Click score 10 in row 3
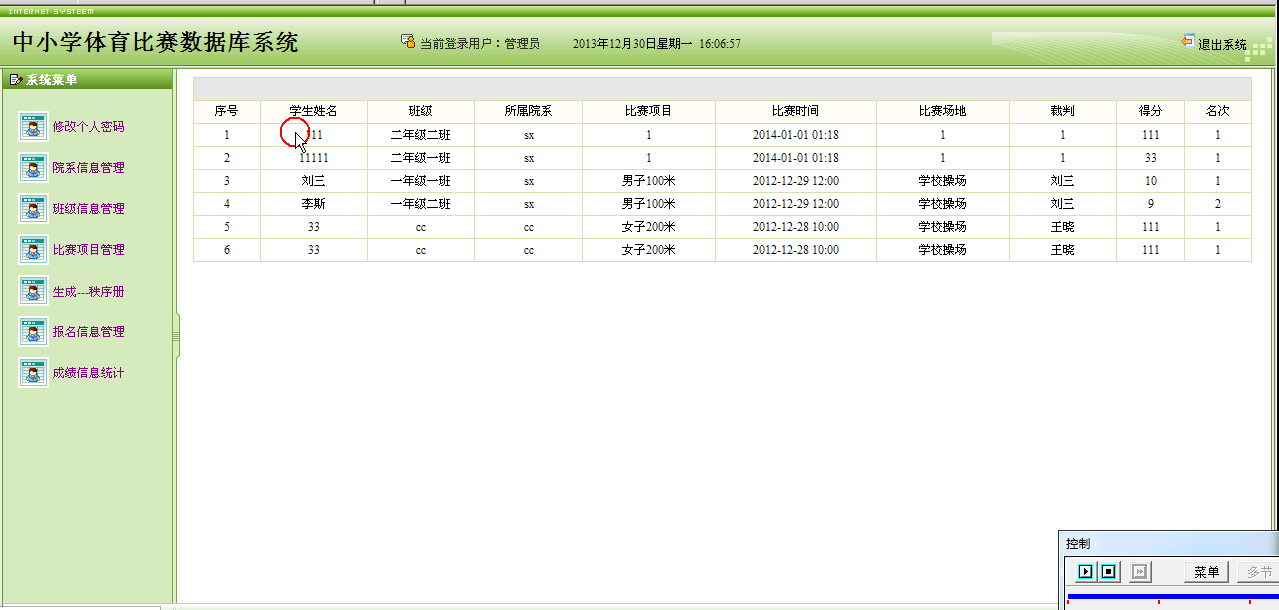The image size is (1279, 610). coord(1151,181)
